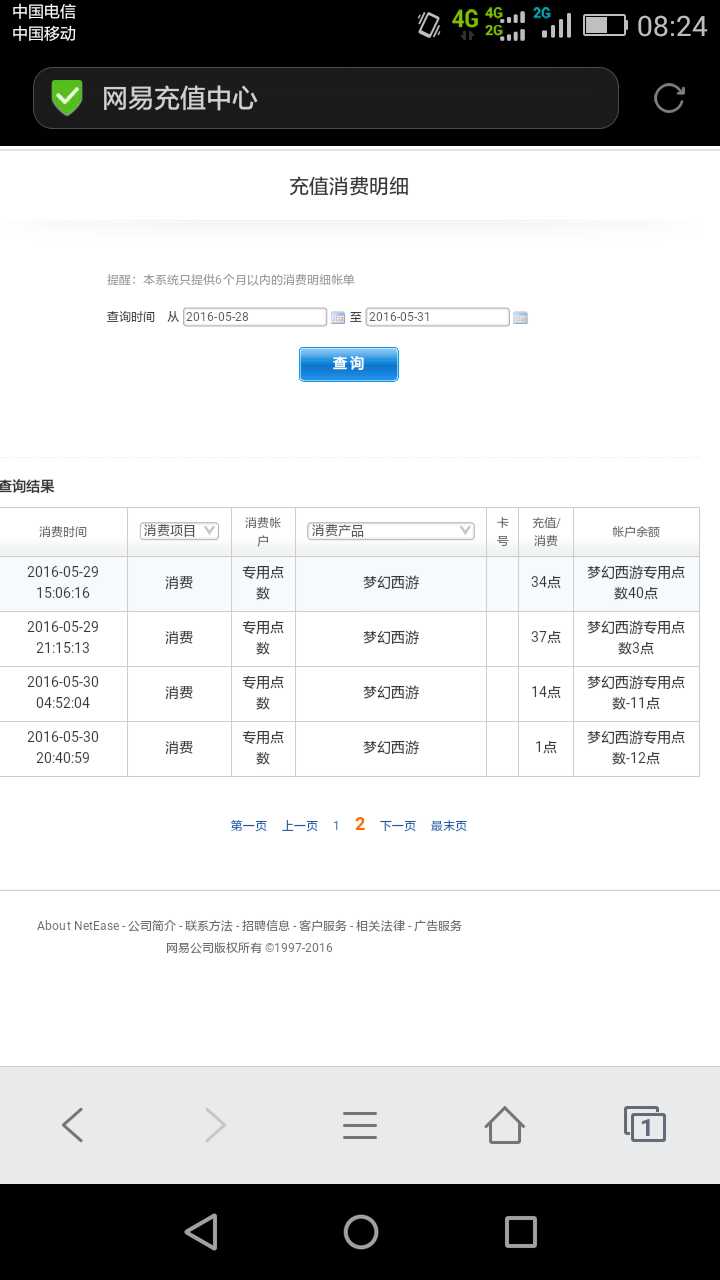Screen dimensions: 720x1280
Task: Go to 第一页 first page
Action: (x=249, y=826)
